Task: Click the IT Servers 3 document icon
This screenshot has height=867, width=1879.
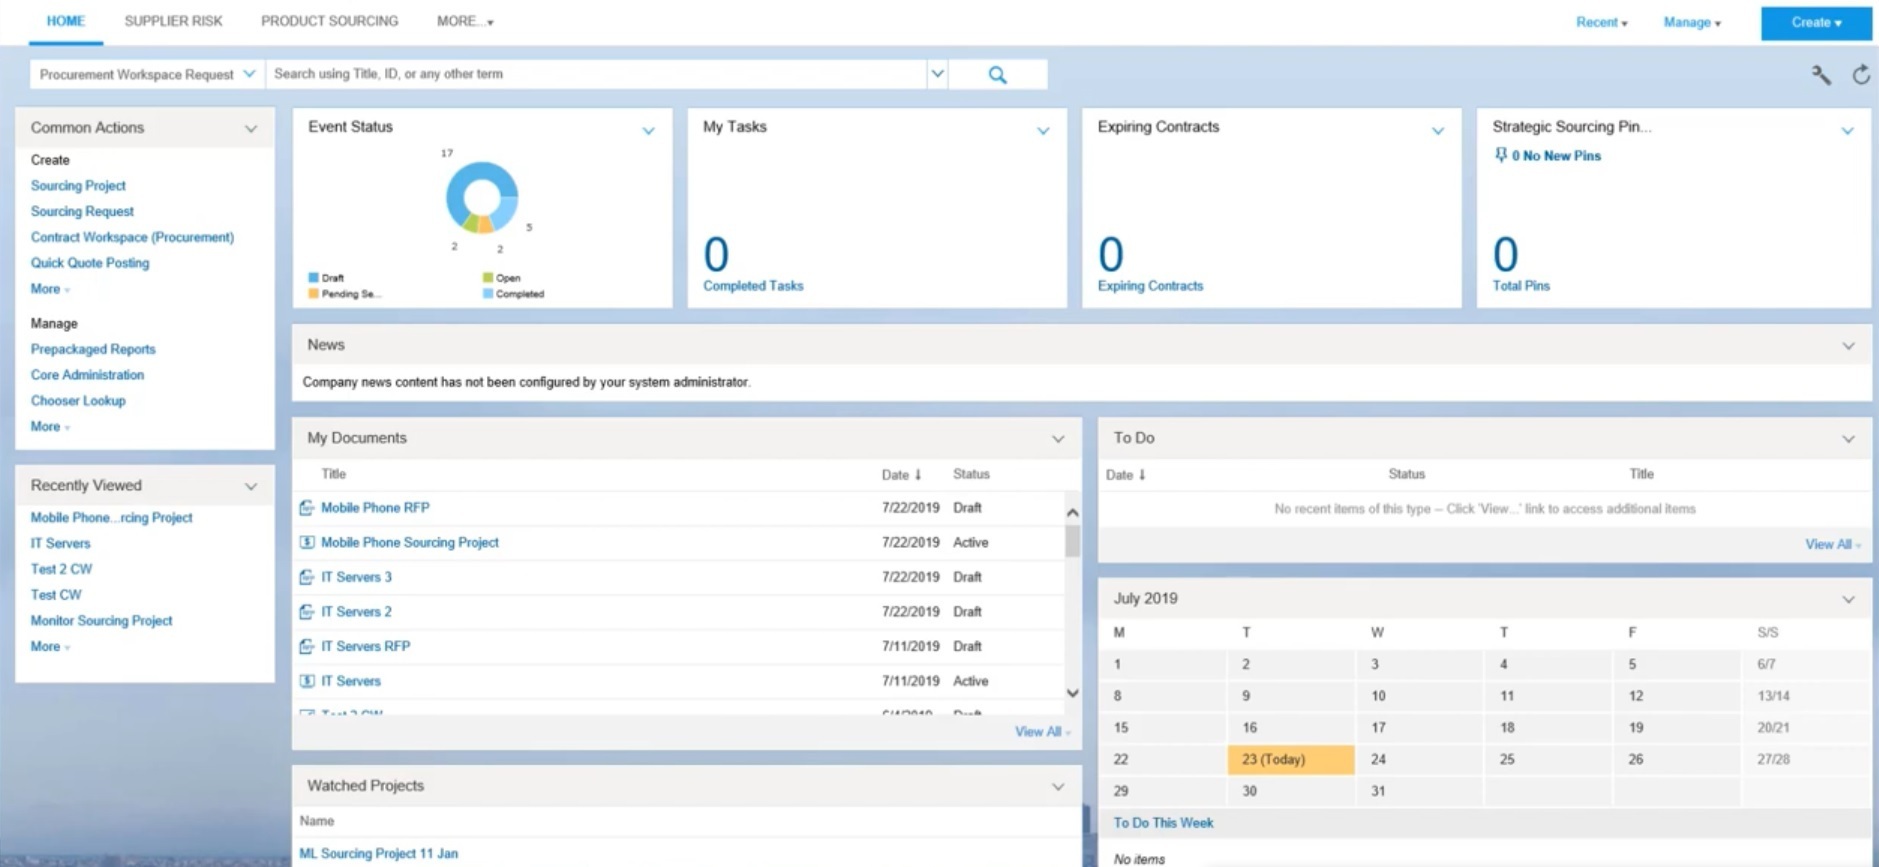Action: (x=307, y=577)
